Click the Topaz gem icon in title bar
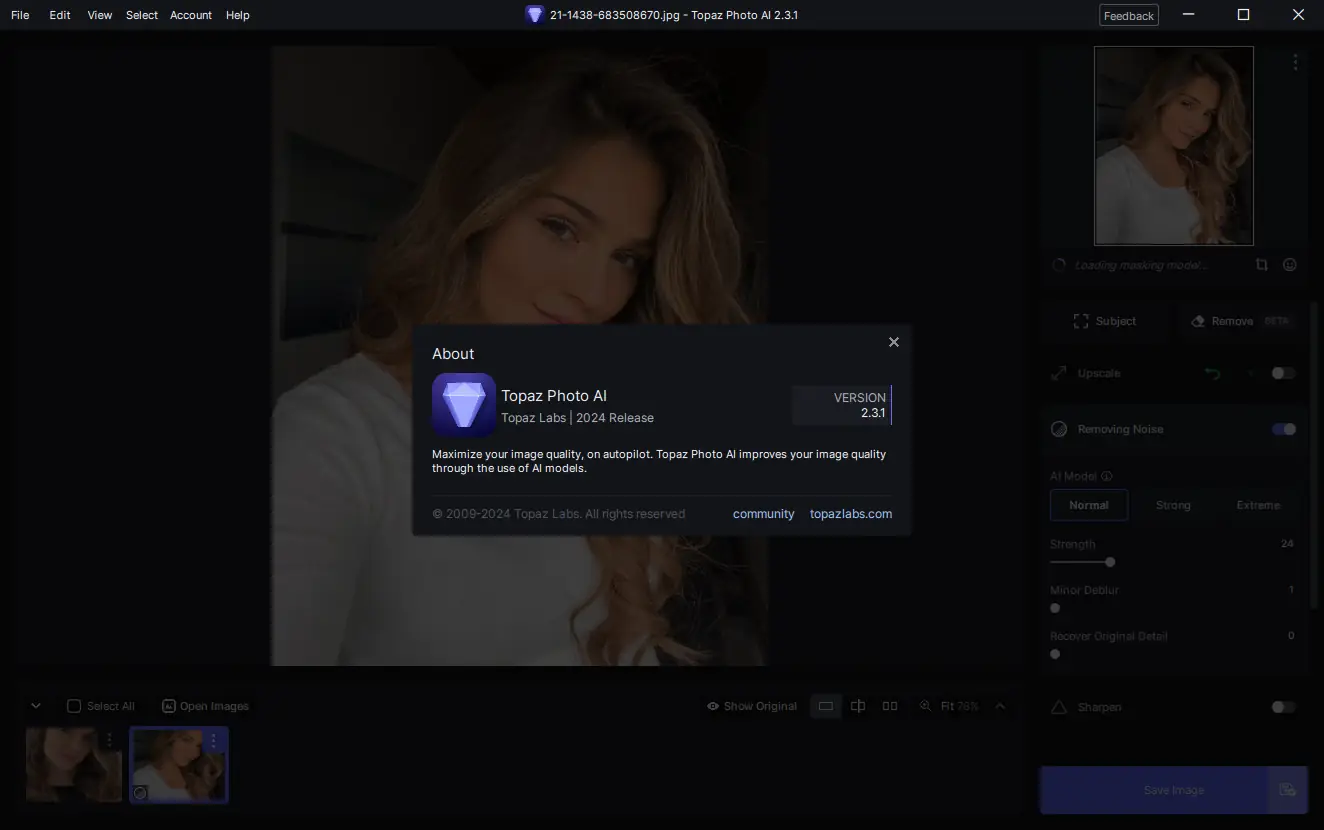The width and height of the screenshot is (1324, 830). (534, 15)
